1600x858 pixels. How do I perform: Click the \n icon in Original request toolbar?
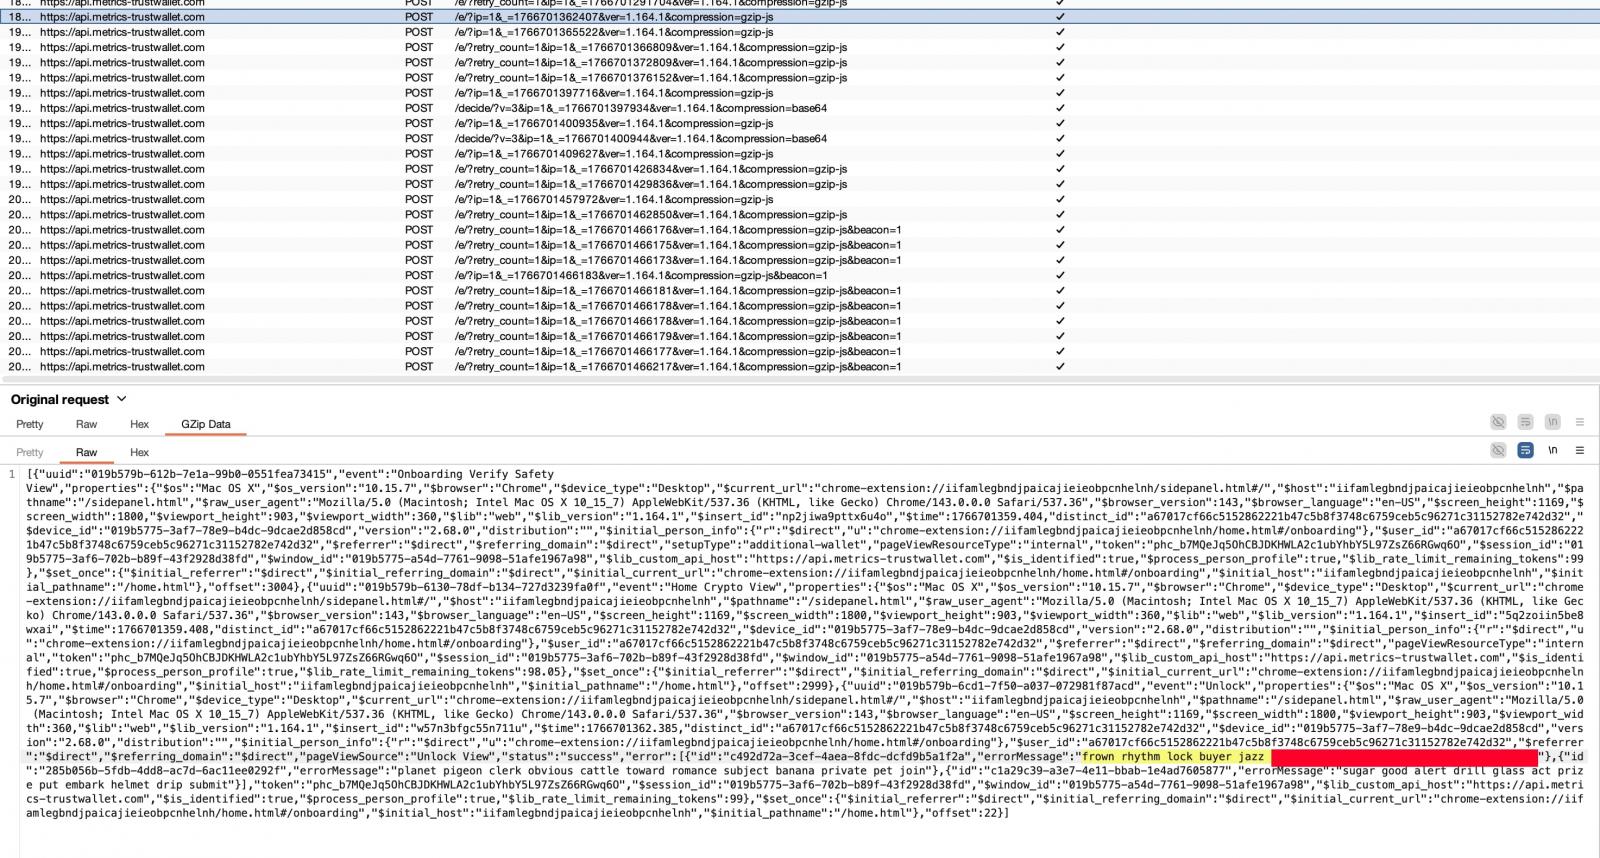(x=1552, y=422)
